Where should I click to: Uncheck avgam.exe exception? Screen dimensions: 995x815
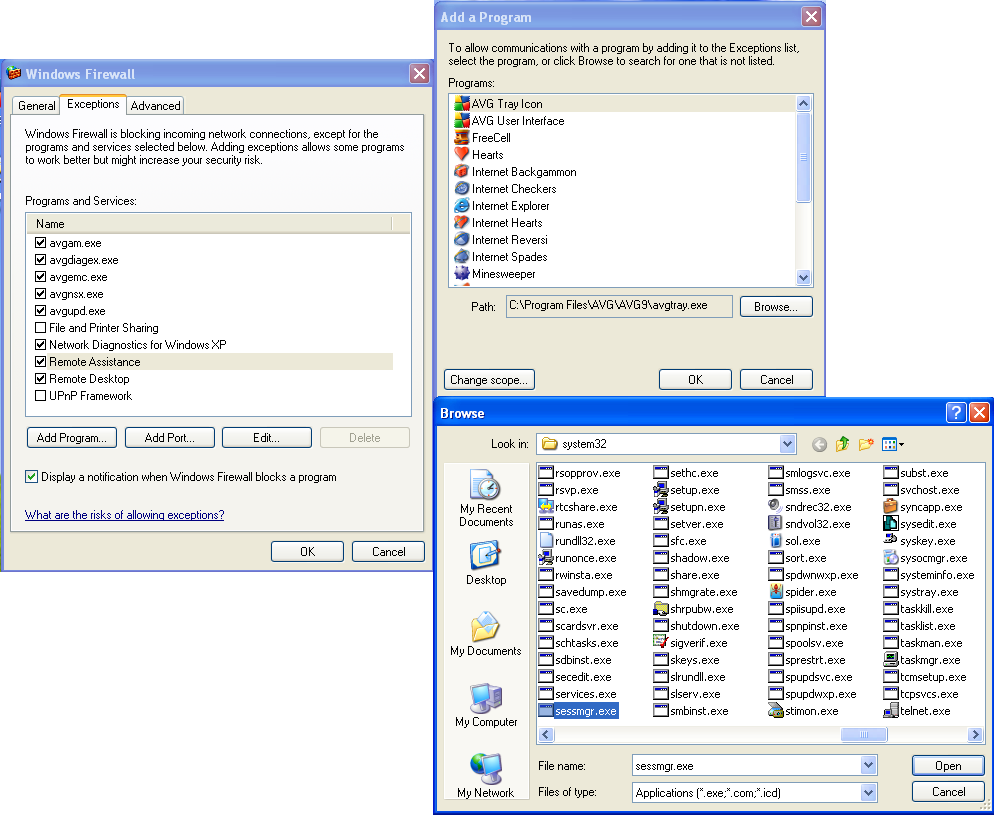(x=41, y=242)
